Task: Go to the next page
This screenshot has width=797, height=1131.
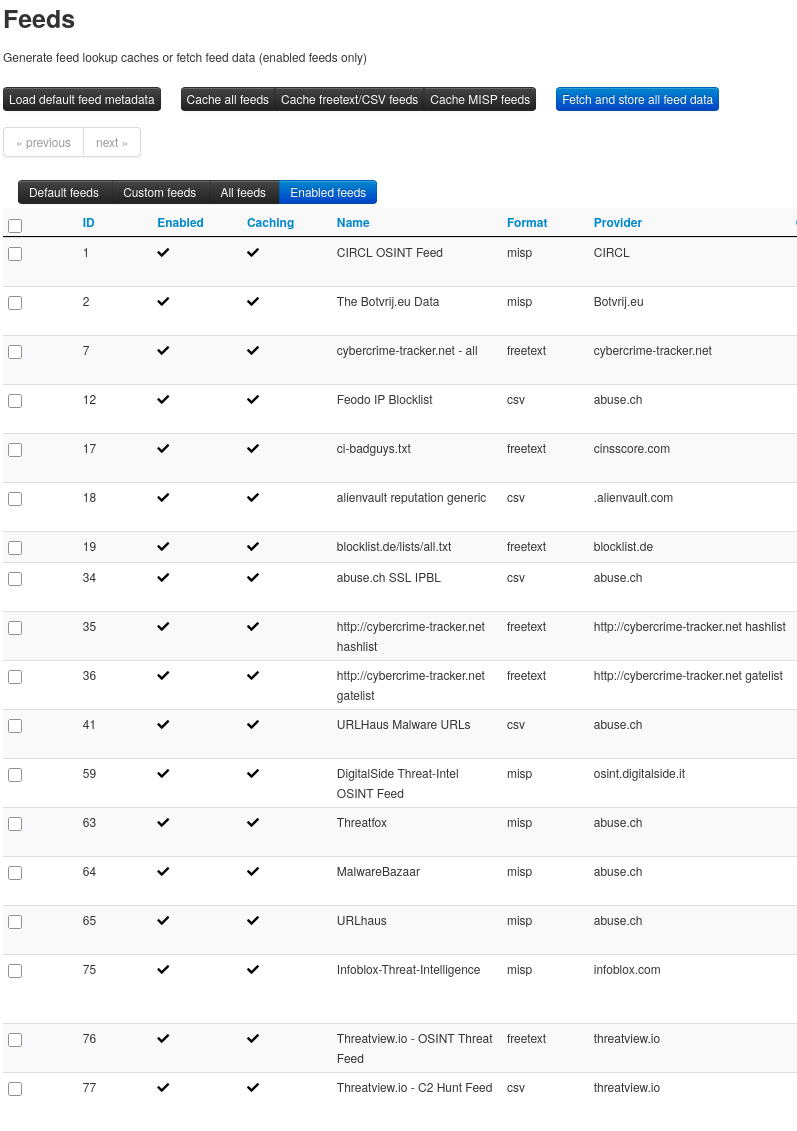Action: tap(112, 143)
